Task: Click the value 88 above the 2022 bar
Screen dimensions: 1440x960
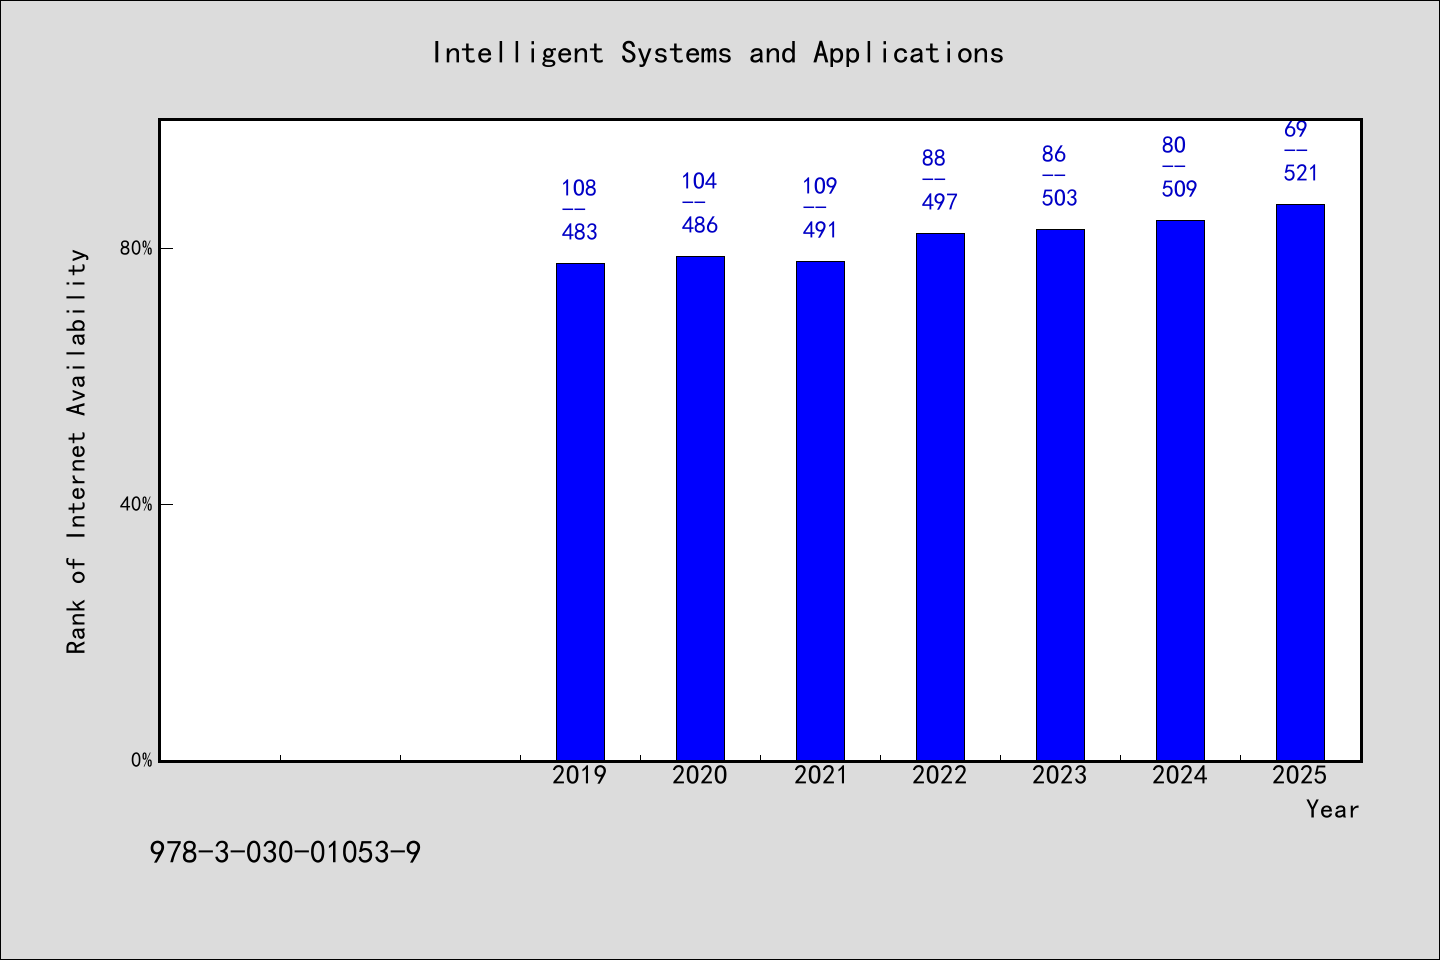Action: point(933,158)
